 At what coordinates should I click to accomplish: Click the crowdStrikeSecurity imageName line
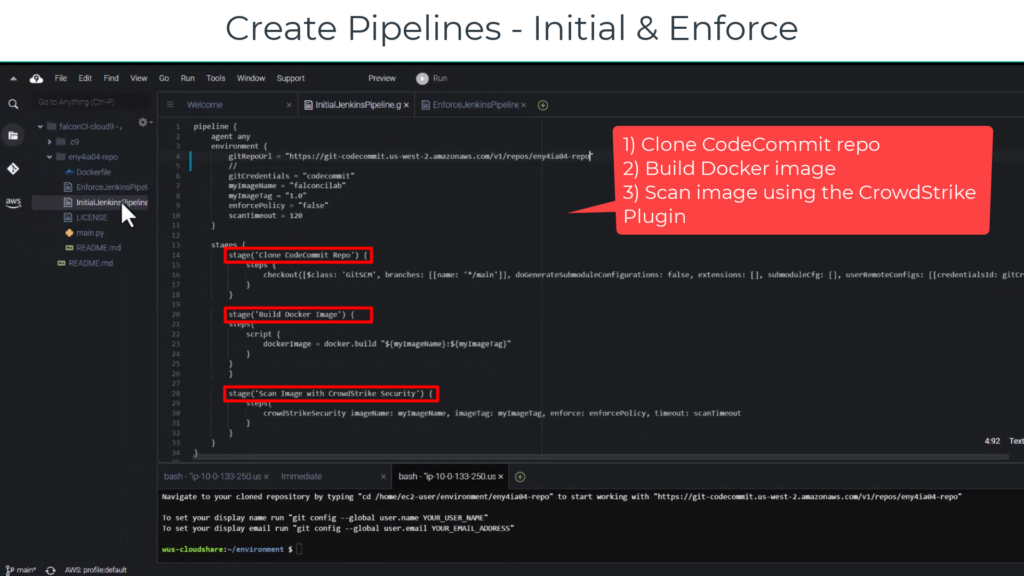pyautogui.click(x=502, y=413)
